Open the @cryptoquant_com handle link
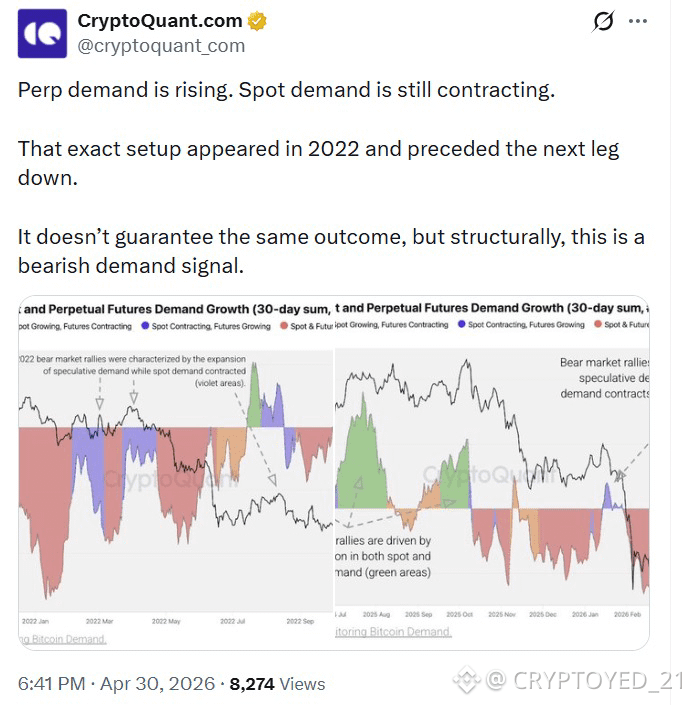Screen dimensions: 694x705 (161, 46)
